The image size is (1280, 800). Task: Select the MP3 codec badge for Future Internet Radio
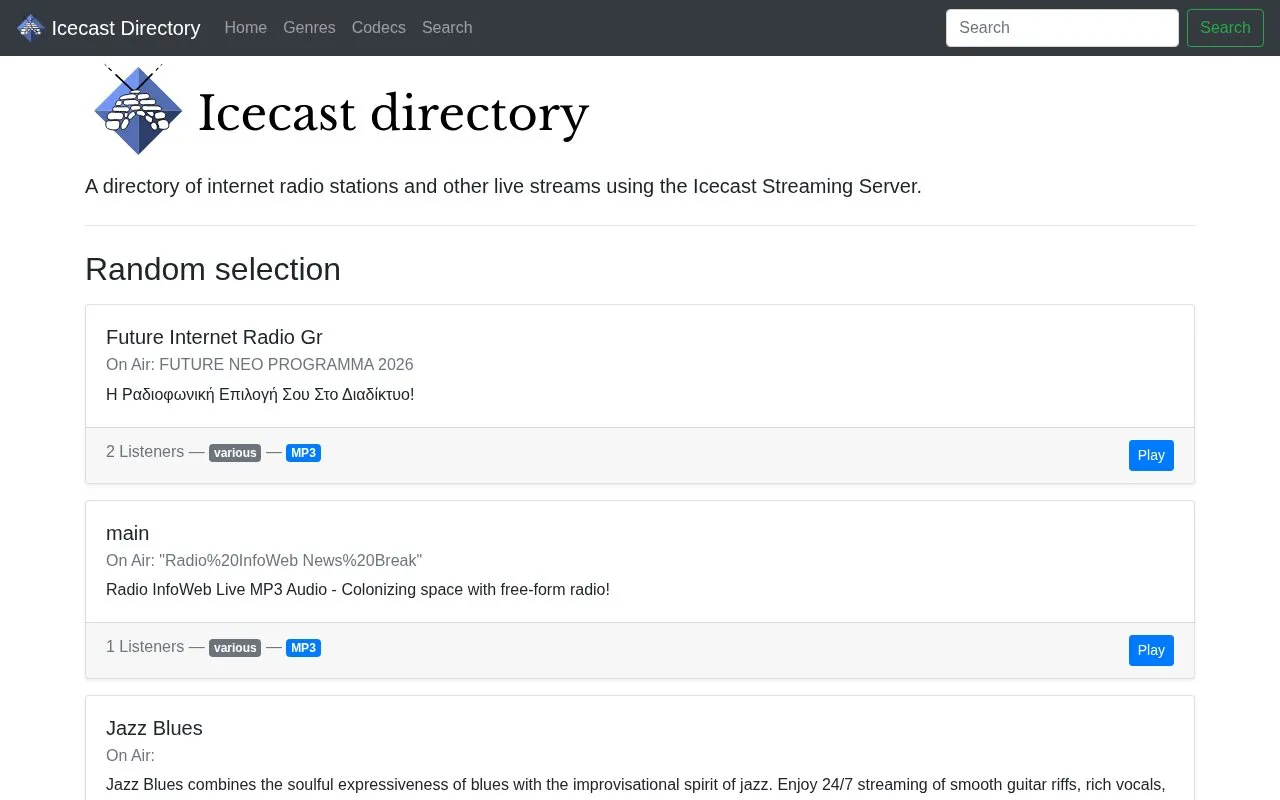[303, 453]
